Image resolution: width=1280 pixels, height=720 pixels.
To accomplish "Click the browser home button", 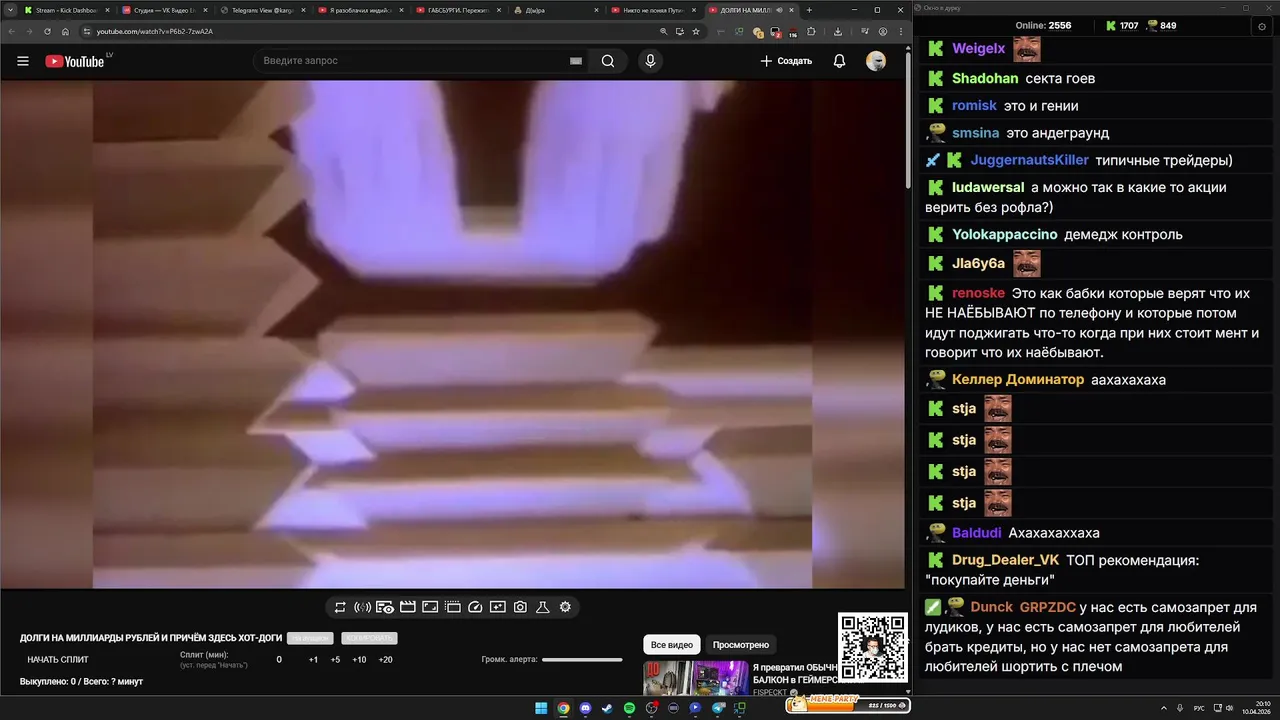I will coord(65,31).
